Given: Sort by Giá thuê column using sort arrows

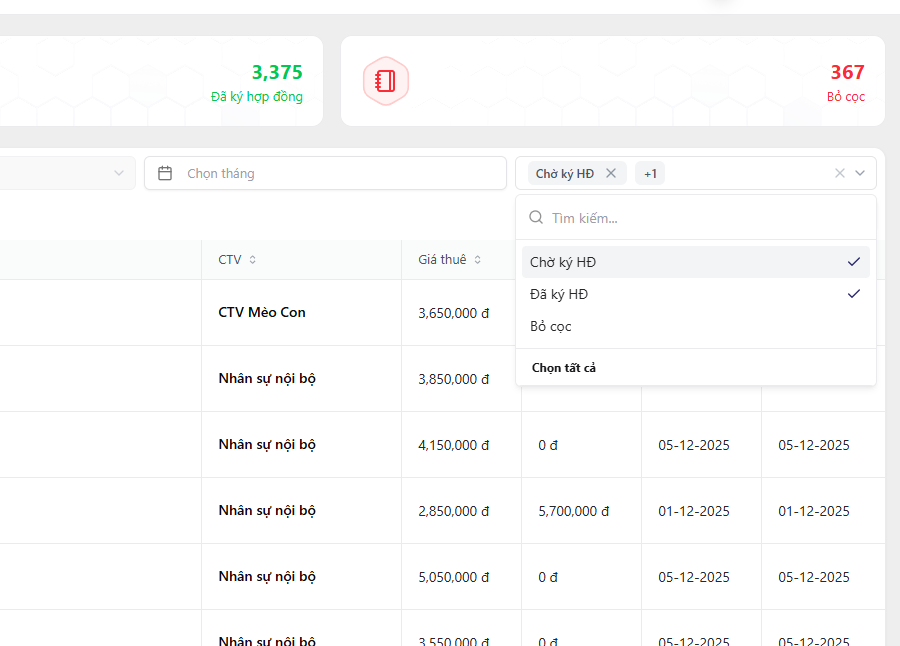Looking at the screenshot, I should pos(478,260).
